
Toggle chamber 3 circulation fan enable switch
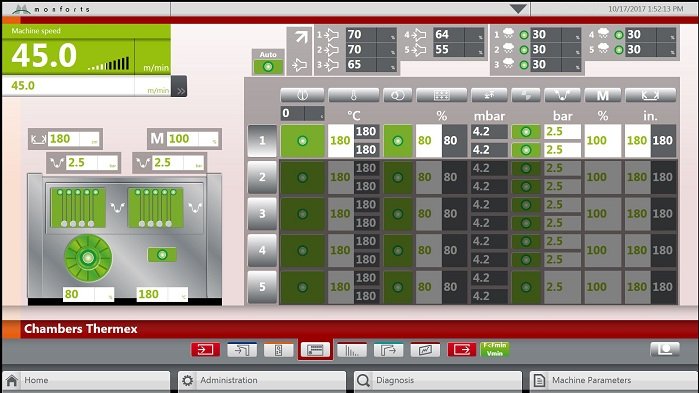click(x=398, y=214)
